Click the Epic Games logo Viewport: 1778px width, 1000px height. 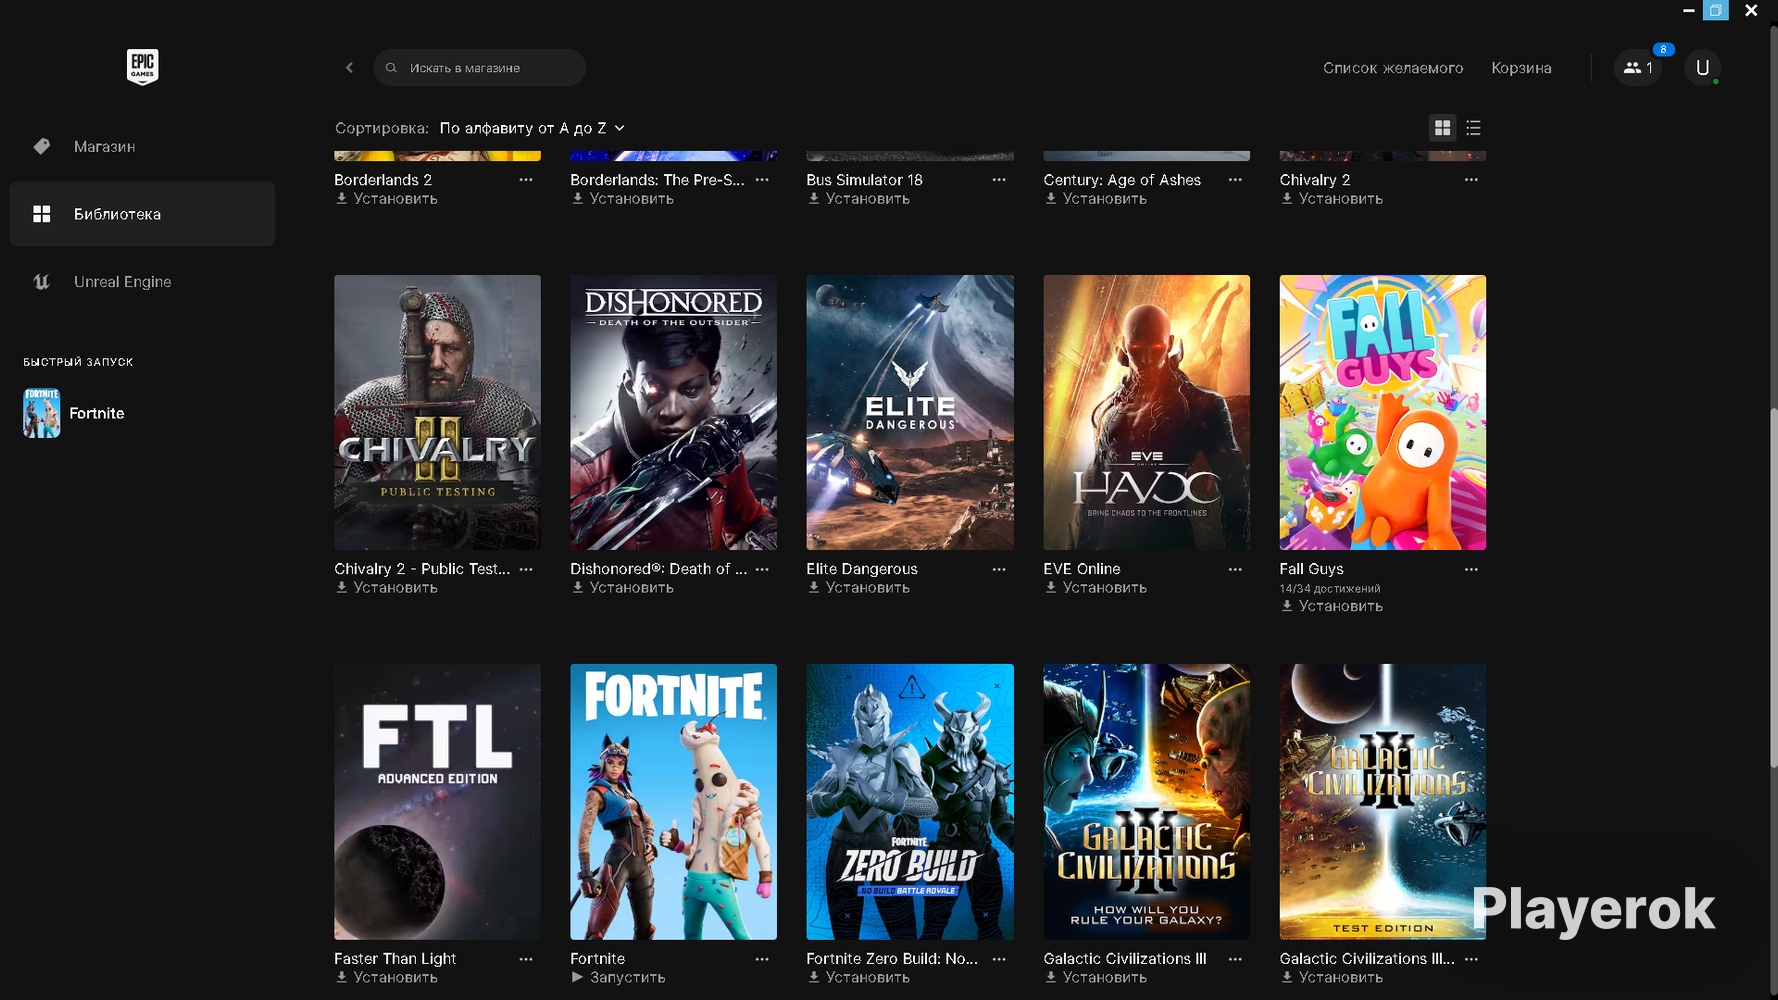pos(142,67)
